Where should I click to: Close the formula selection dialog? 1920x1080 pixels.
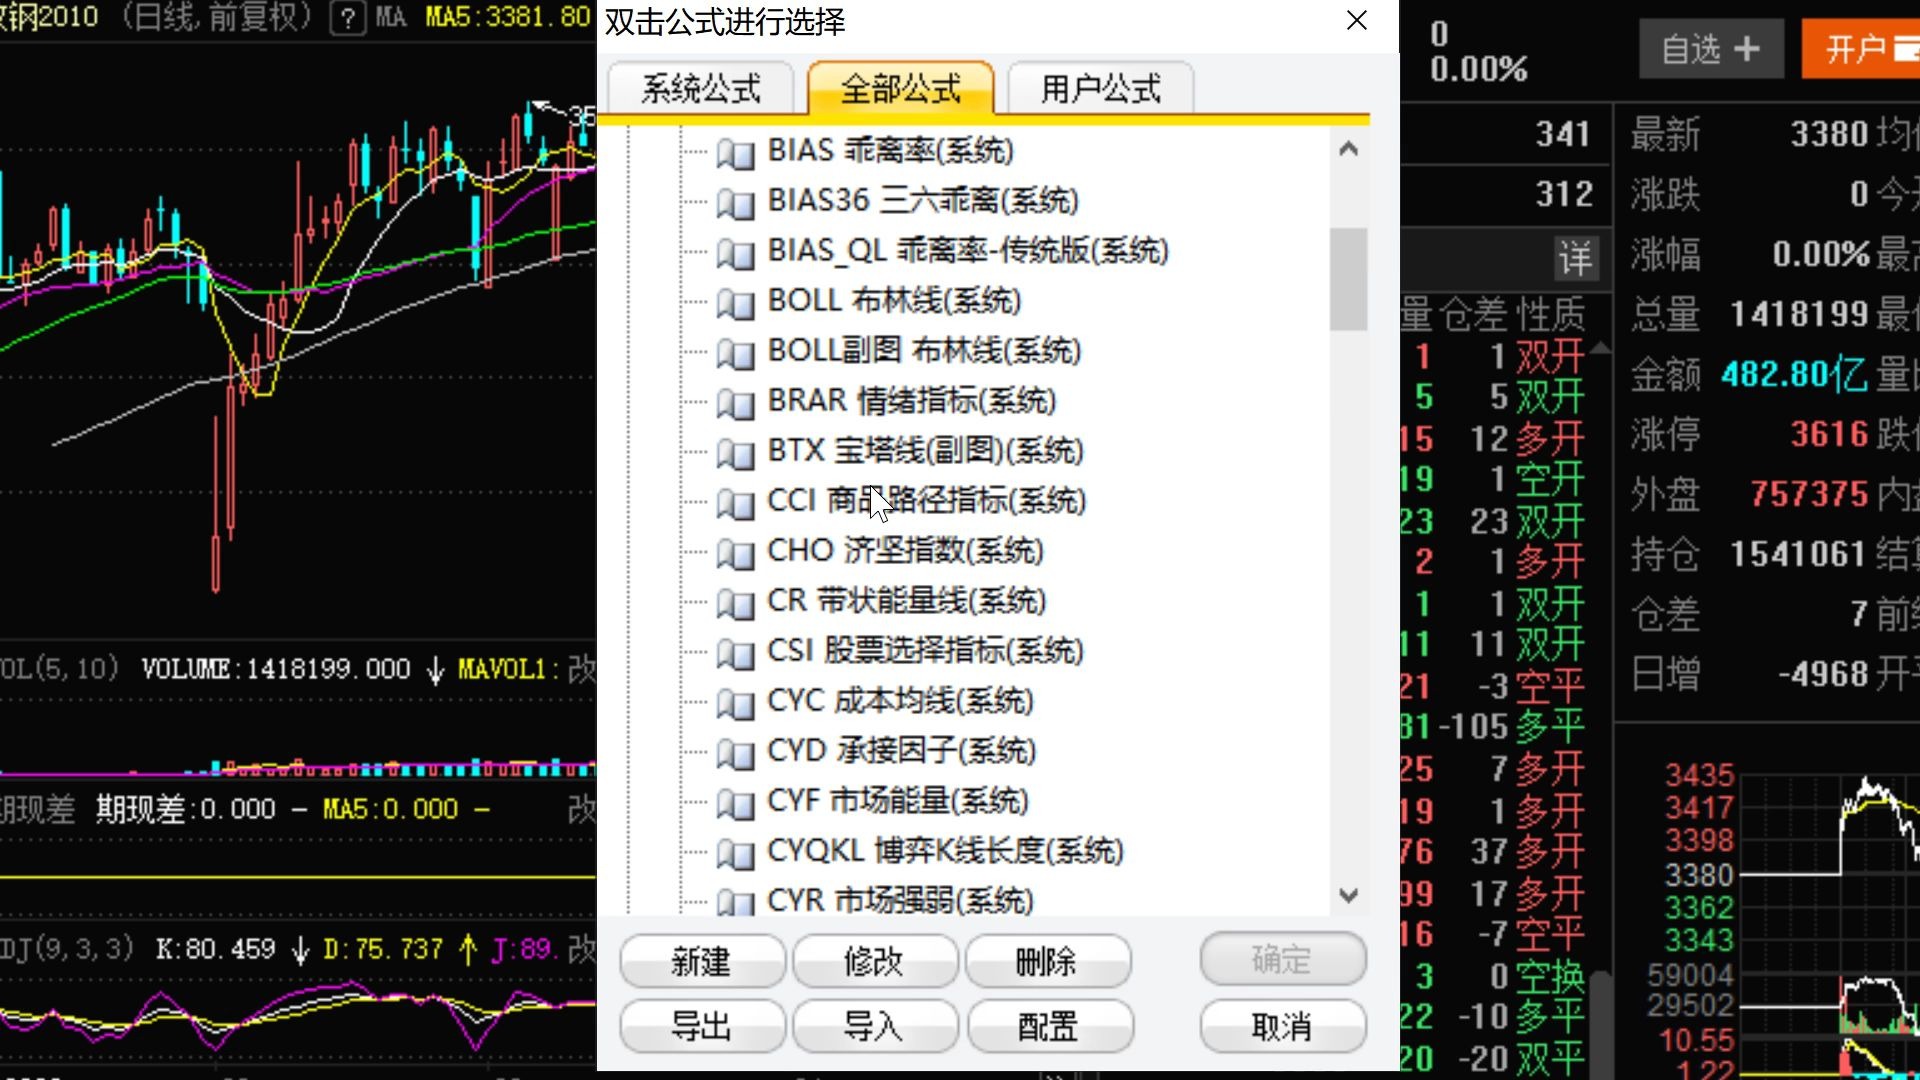coord(1356,21)
